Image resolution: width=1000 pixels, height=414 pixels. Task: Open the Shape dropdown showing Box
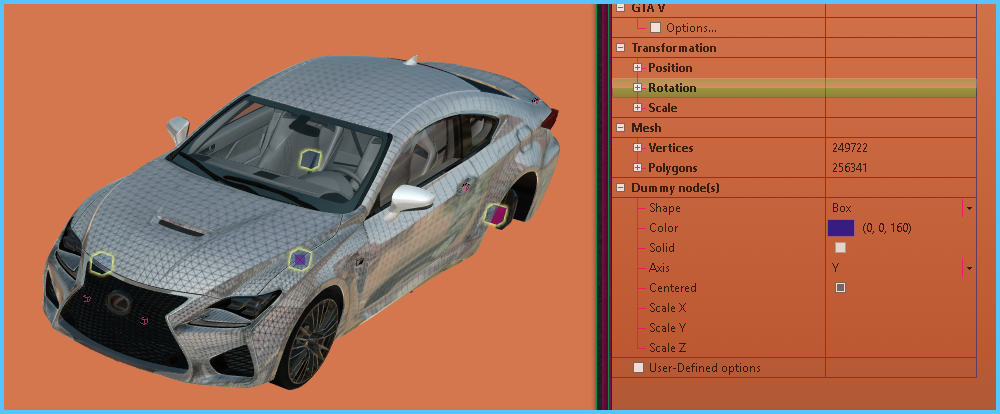pos(968,208)
